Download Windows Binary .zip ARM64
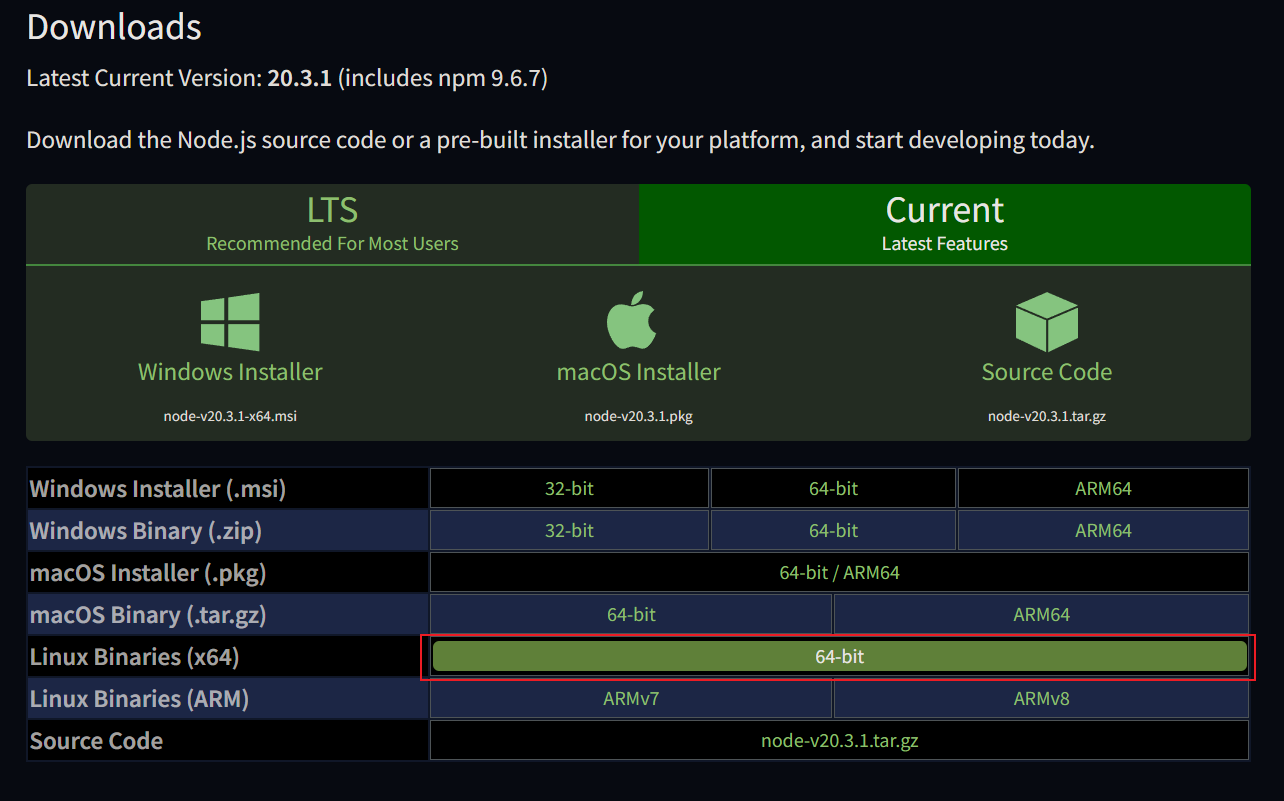Image resolution: width=1284 pixels, height=801 pixels. coord(1103,531)
